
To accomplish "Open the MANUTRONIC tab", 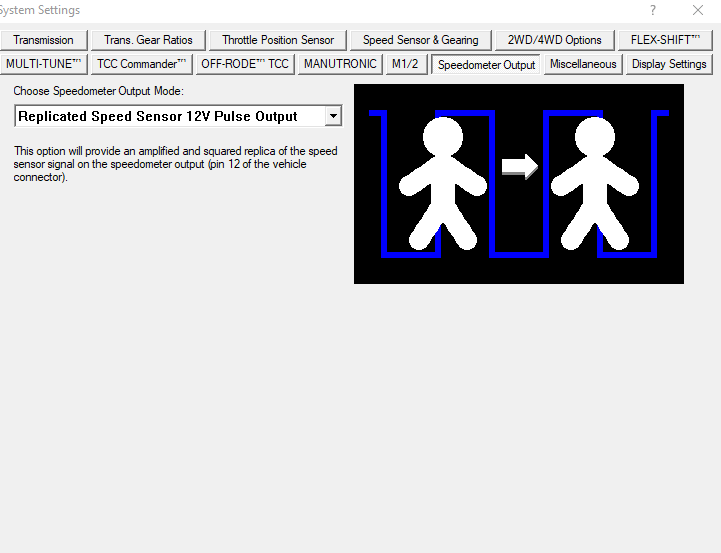I will (x=340, y=64).
